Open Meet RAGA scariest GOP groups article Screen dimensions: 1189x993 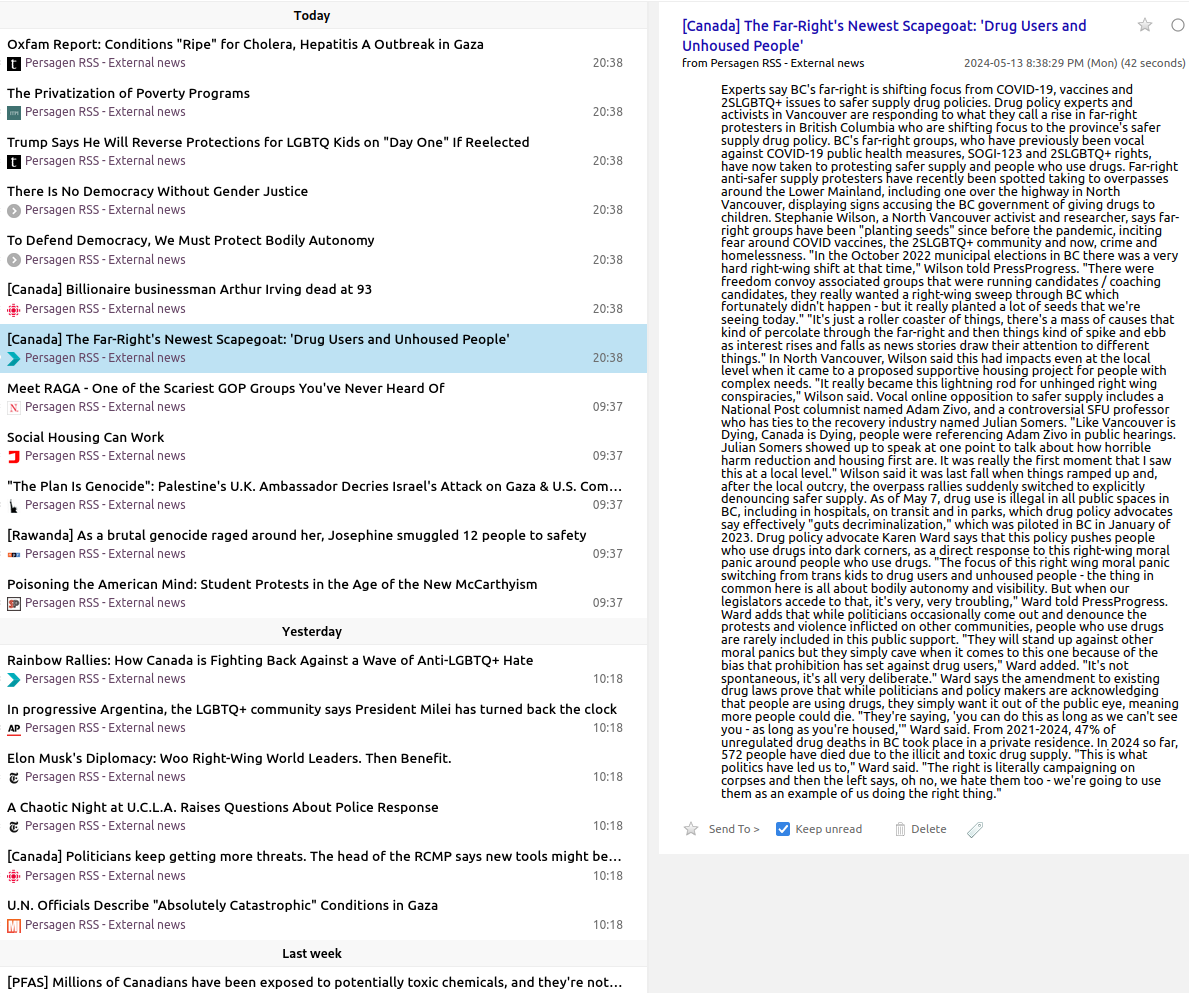pos(323,397)
